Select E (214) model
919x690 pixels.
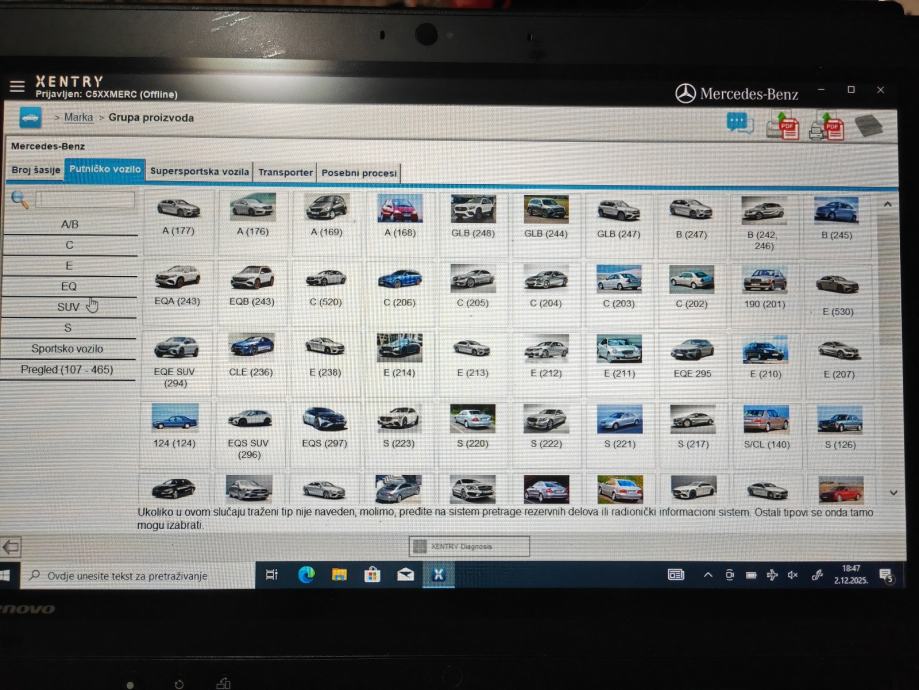tap(399, 358)
